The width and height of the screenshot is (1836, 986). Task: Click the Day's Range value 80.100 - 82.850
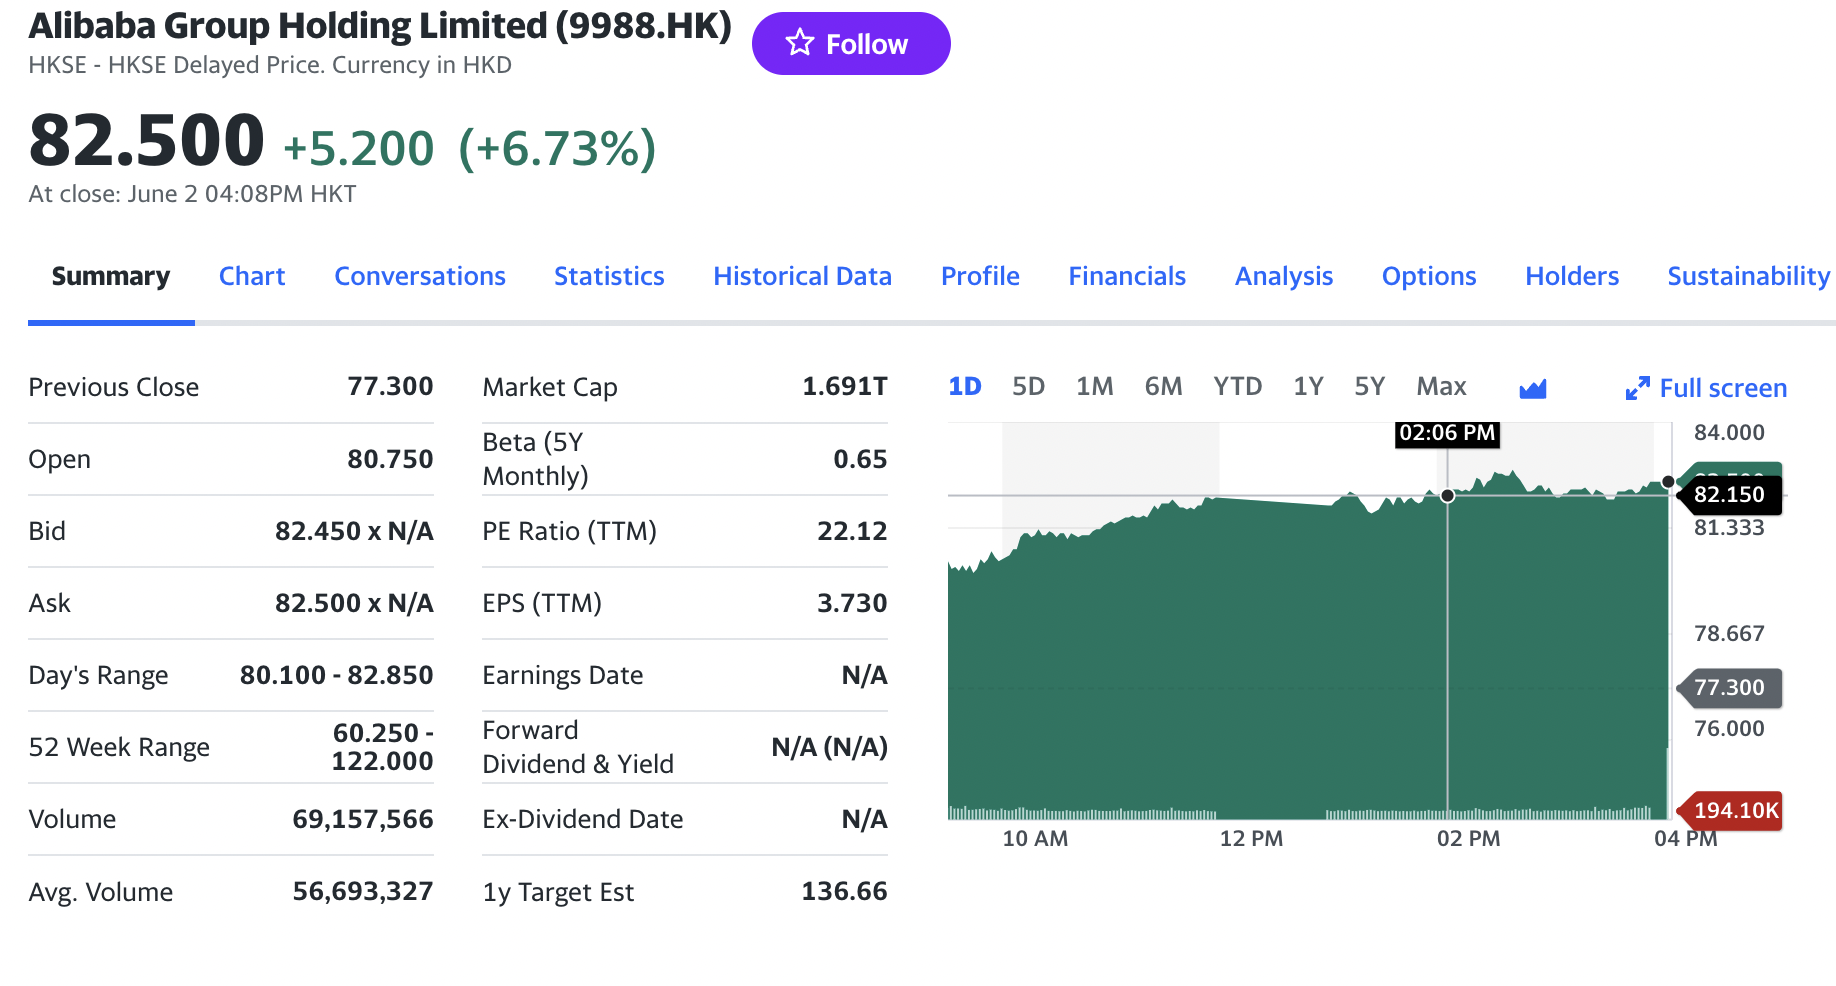click(x=336, y=675)
